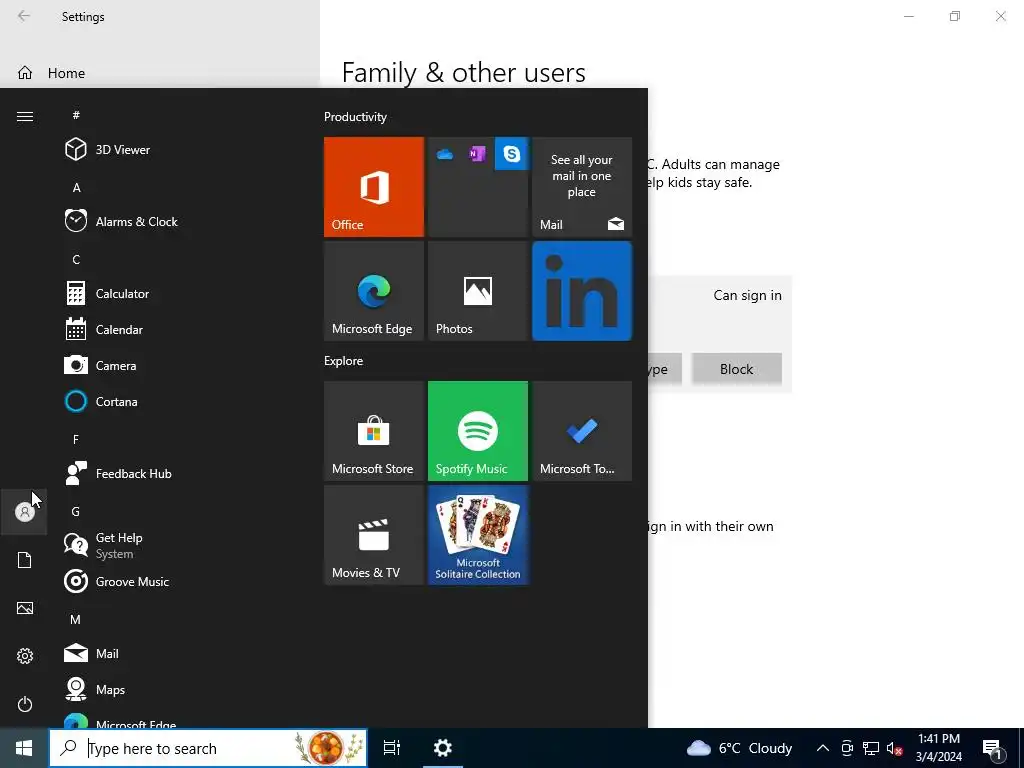Click the Power button in Start

tap(25, 704)
